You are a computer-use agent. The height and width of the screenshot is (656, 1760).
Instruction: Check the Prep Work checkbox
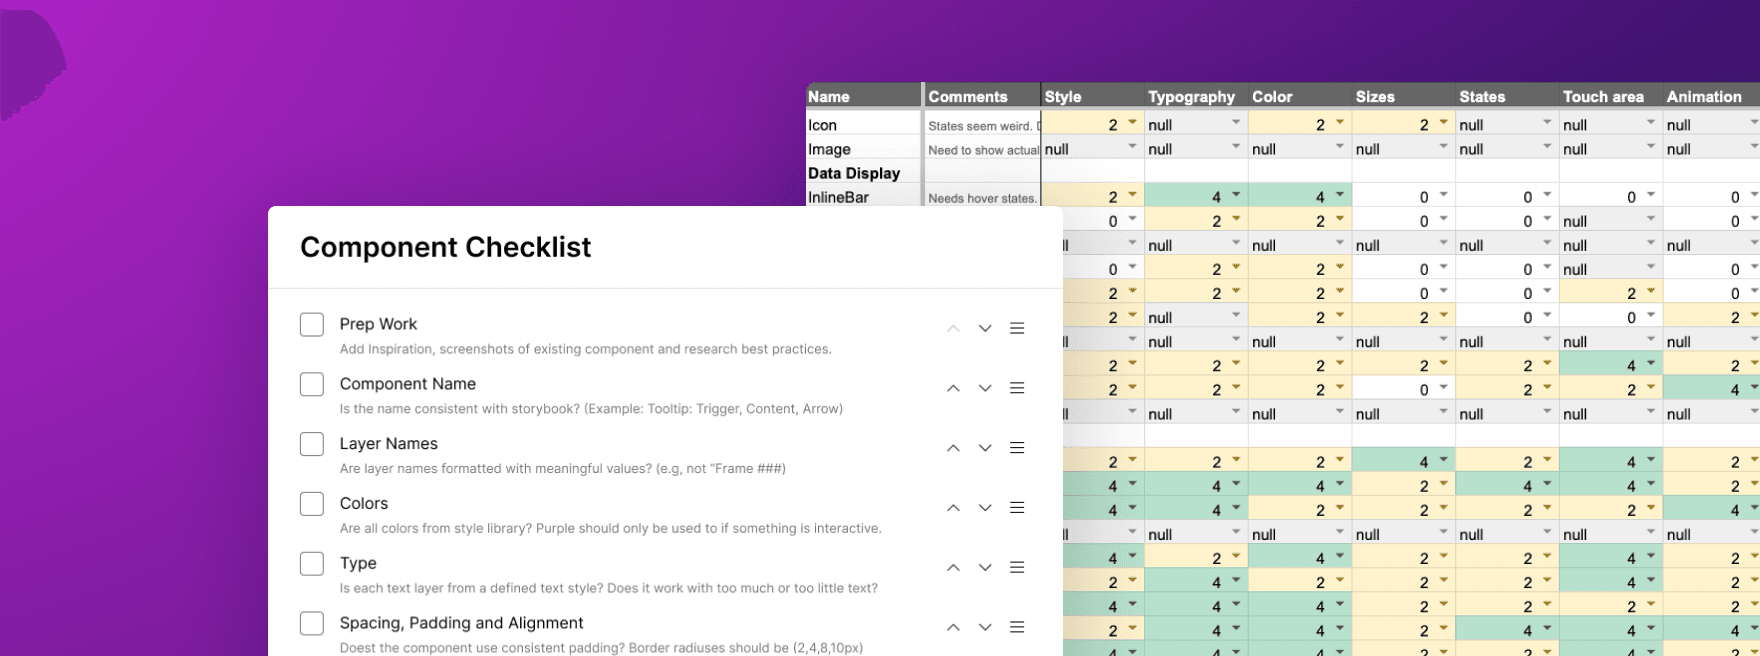(312, 324)
